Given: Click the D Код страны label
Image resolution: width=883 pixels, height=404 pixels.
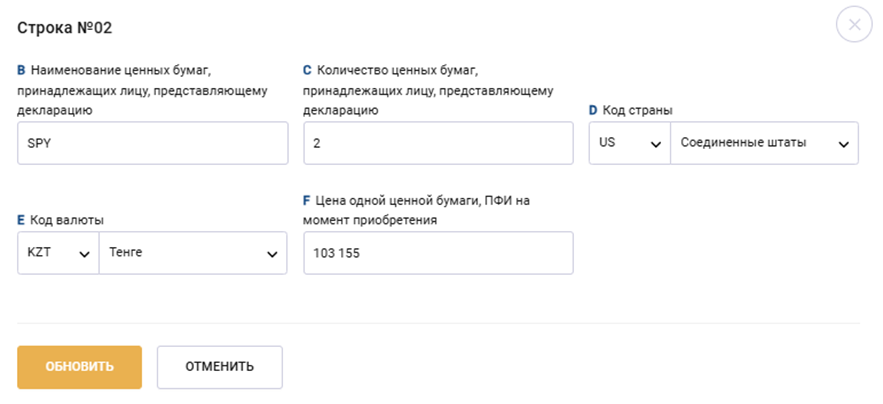Looking at the screenshot, I should tap(636, 110).
